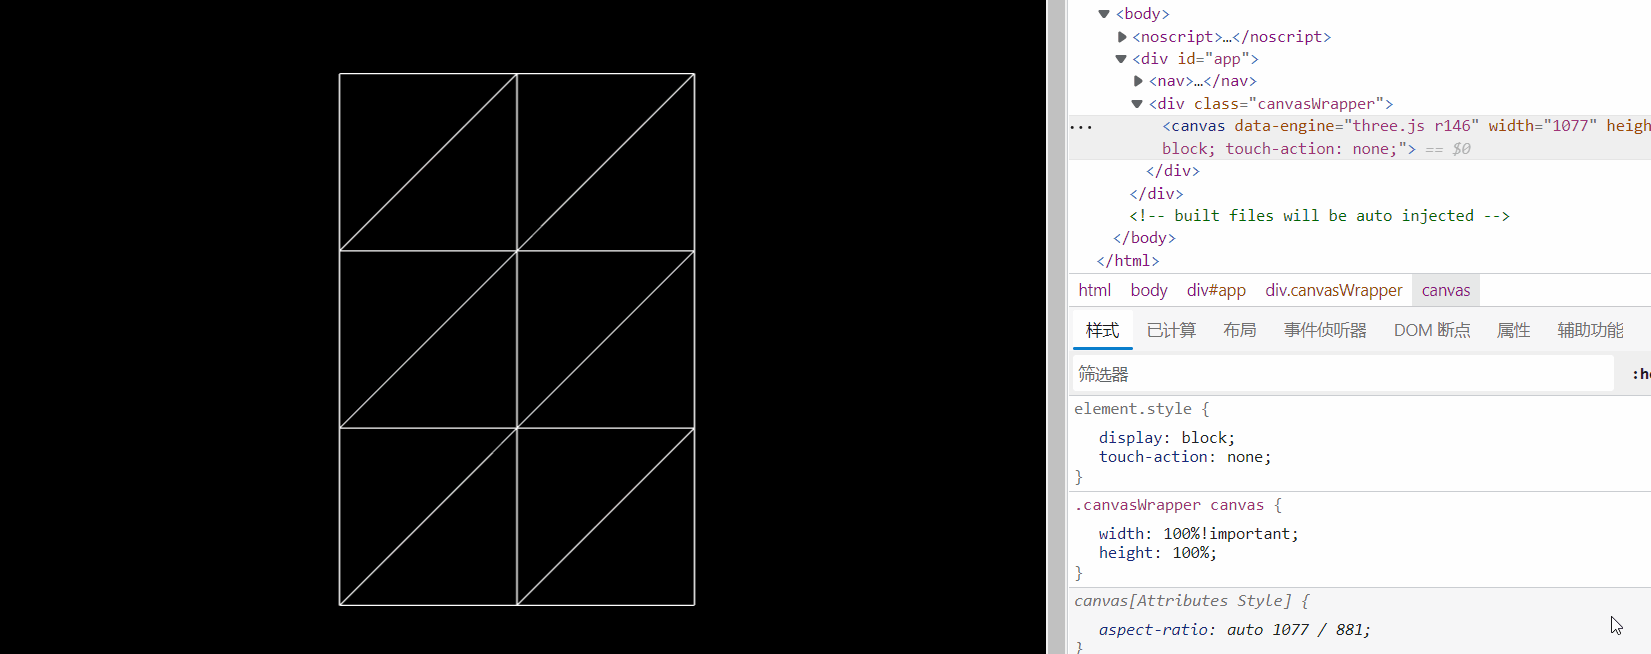Click the div.canvasWrapper breadcrumb item

[x=1333, y=290]
